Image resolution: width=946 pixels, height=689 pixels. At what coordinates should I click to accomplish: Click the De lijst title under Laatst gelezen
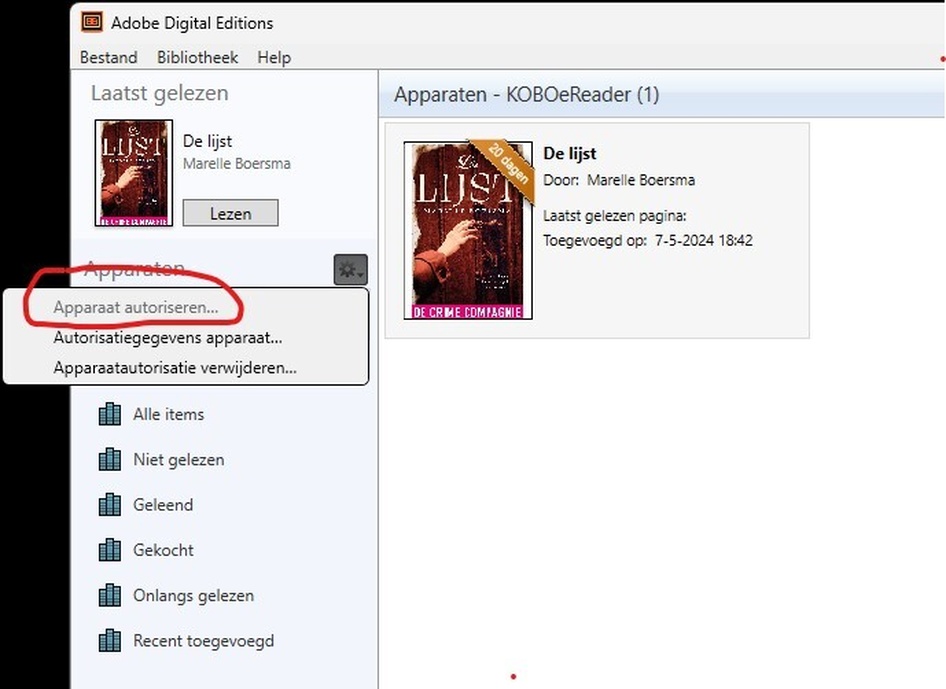pos(208,141)
